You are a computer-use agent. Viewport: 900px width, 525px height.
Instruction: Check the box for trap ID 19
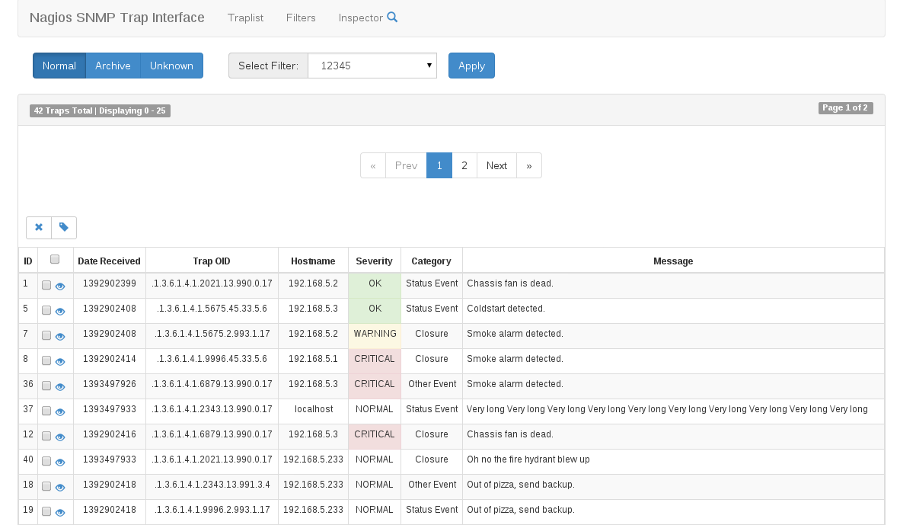coord(46,512)
